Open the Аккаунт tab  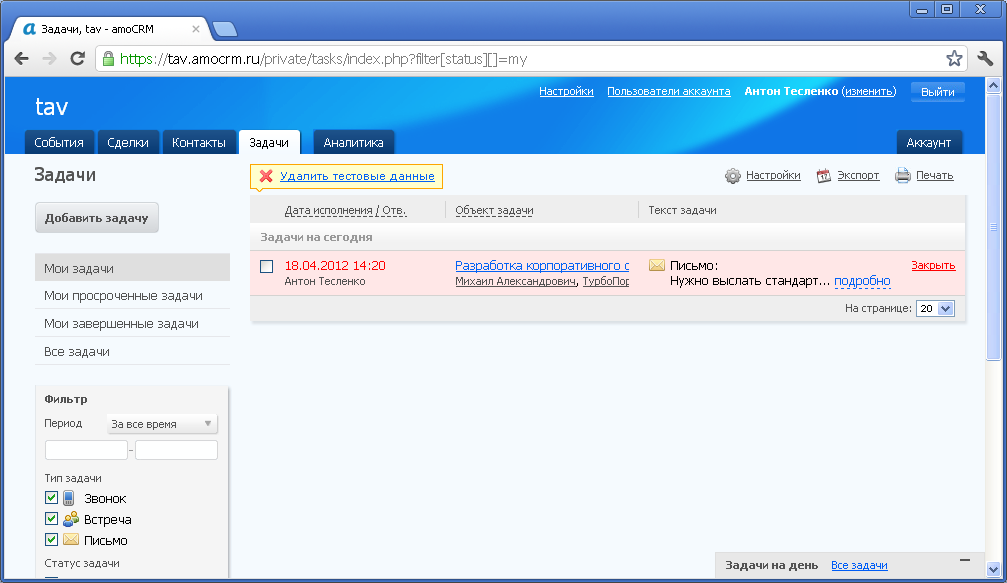click(x=929, y=143)
